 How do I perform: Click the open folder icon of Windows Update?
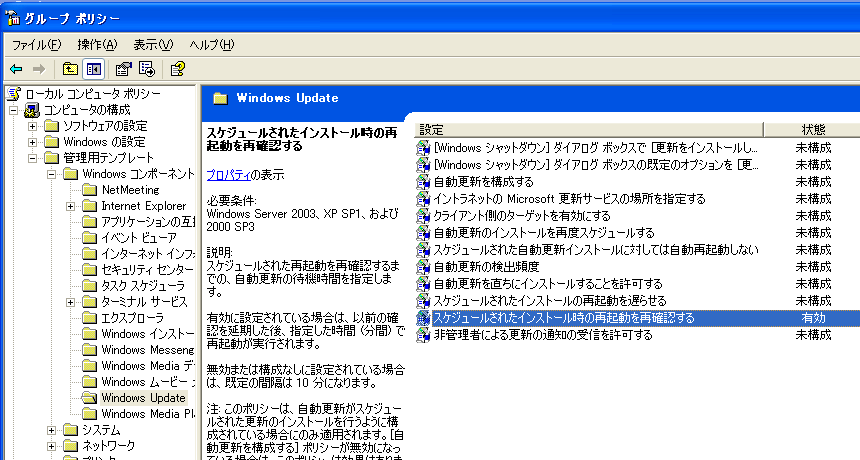(x=89, y=397)
